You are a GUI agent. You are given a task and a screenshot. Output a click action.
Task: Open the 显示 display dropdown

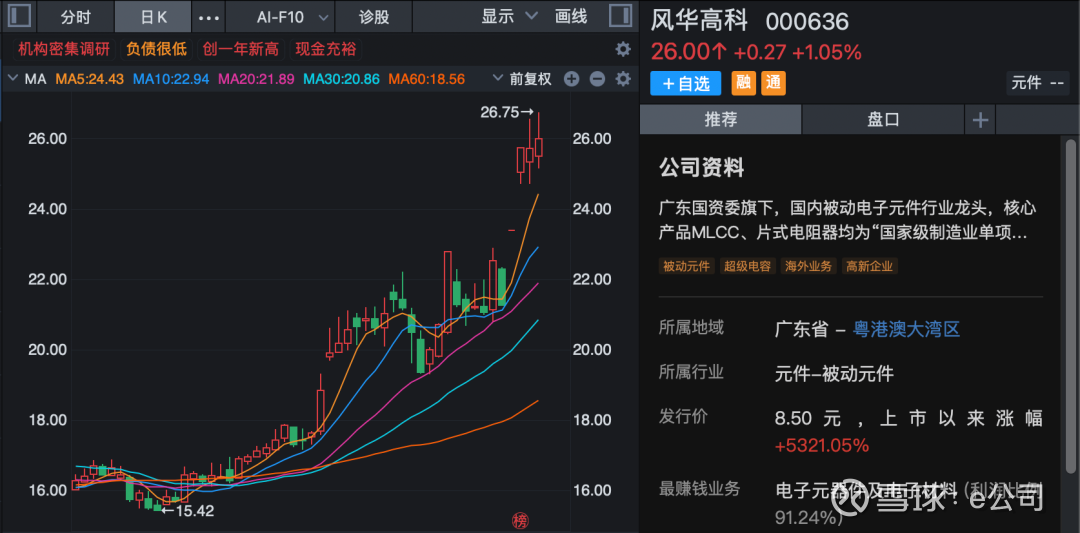pos(508,17)
